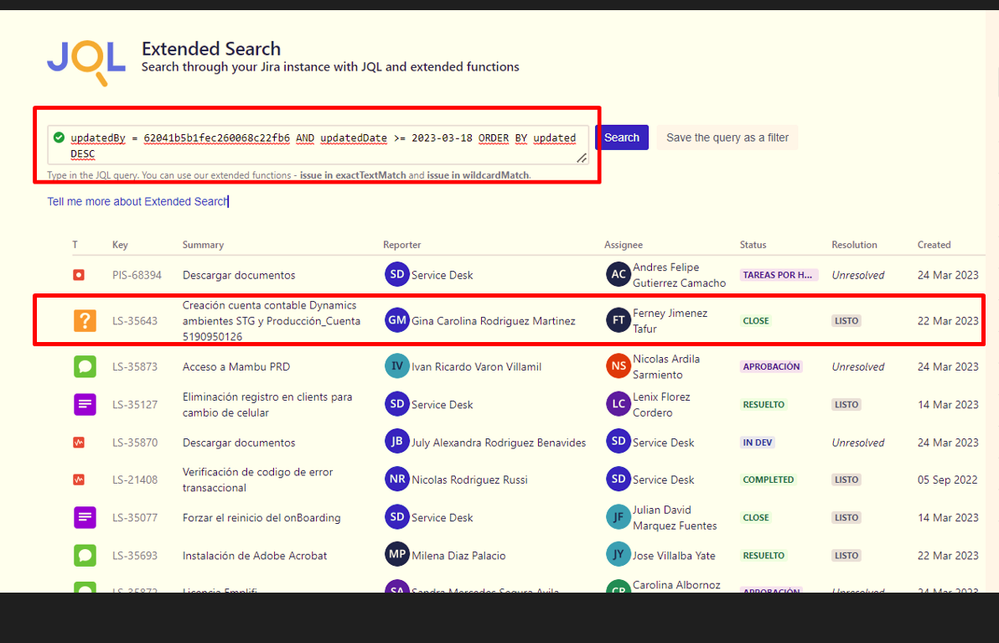Click the COMPLETED status badge
999x643 pixels.
pos(768,479)
